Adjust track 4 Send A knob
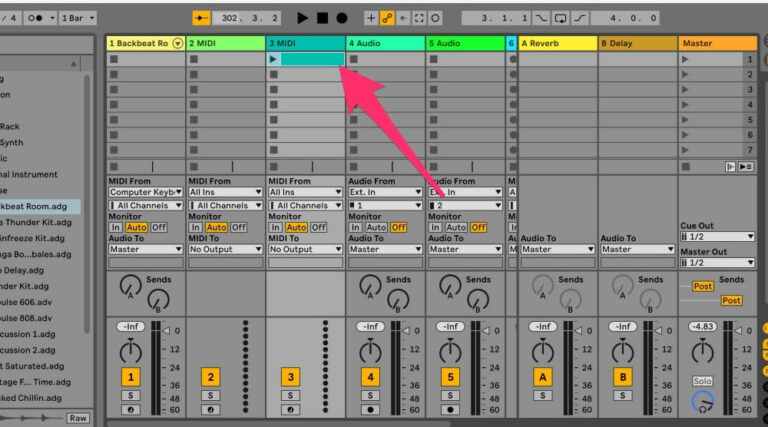 (x=370, y=286)
